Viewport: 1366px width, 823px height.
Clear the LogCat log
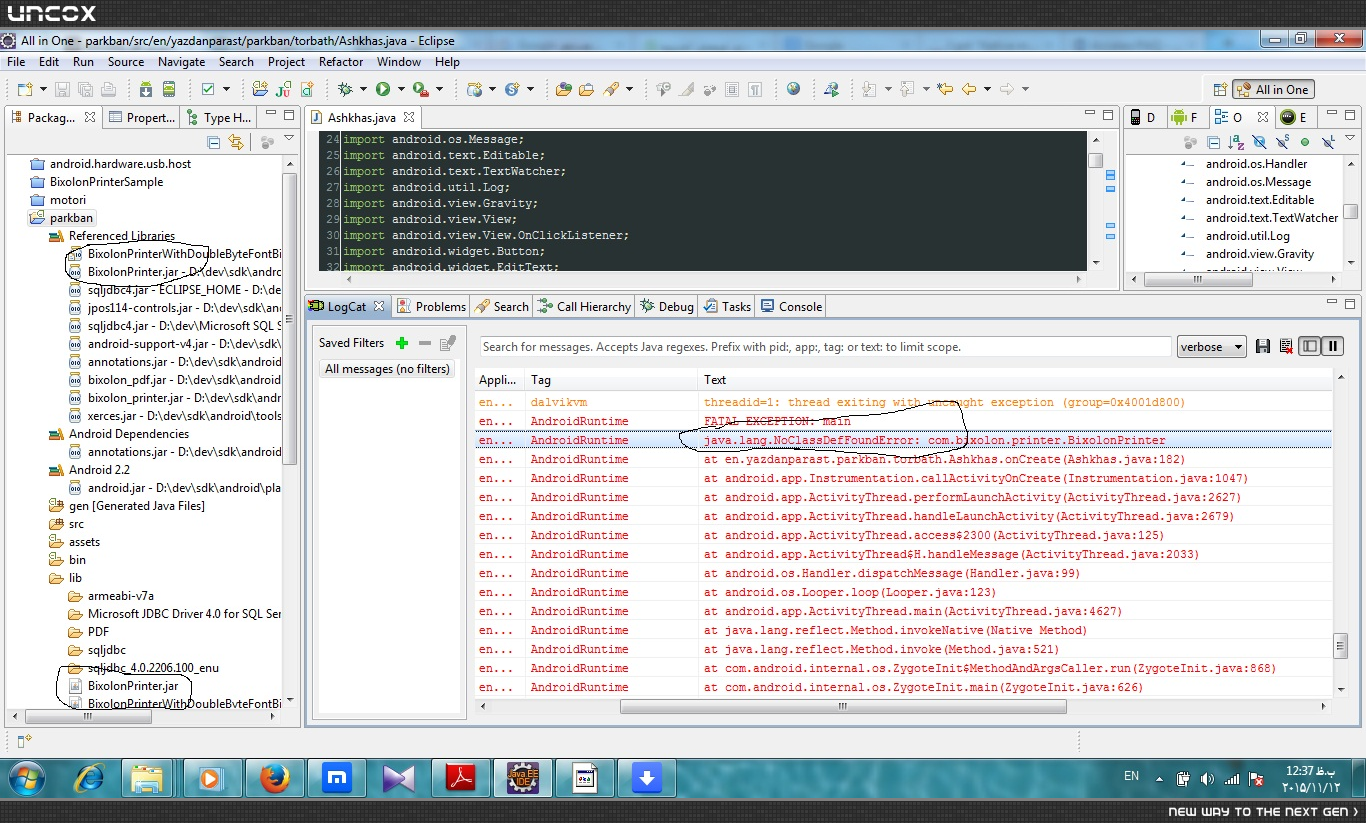click(x=1286, y=347)
